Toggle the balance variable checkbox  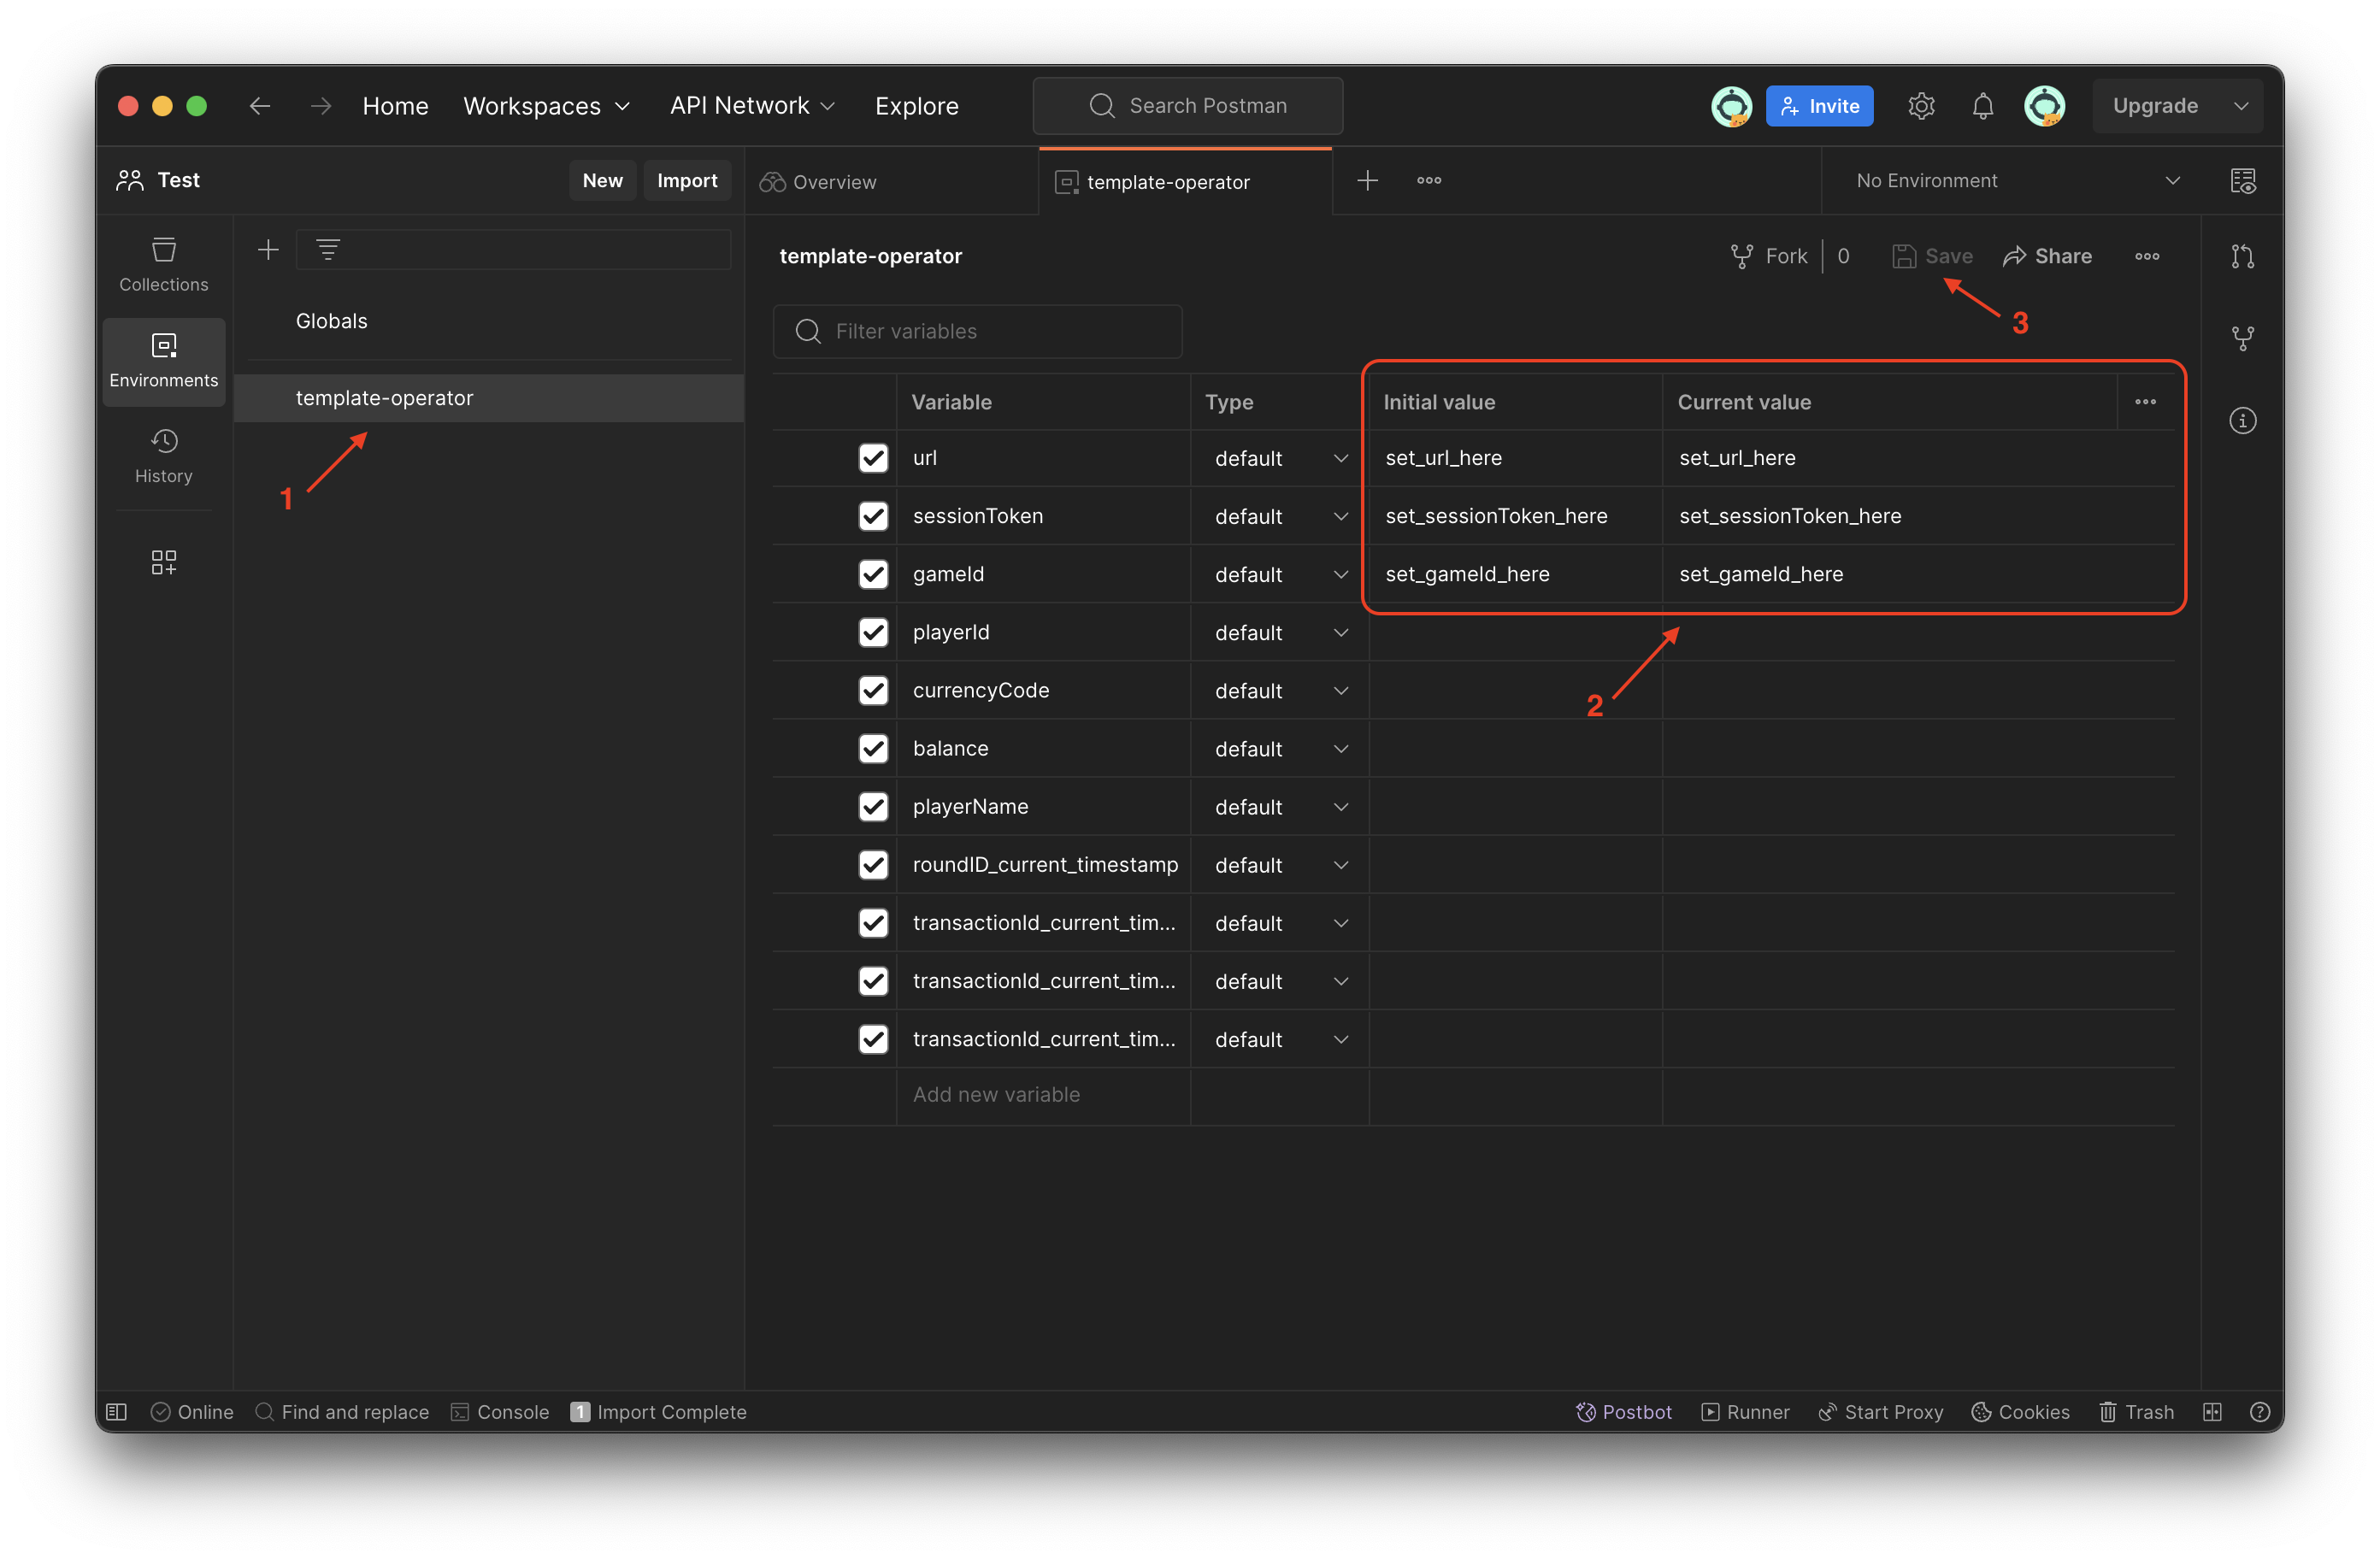coord(873,748)
